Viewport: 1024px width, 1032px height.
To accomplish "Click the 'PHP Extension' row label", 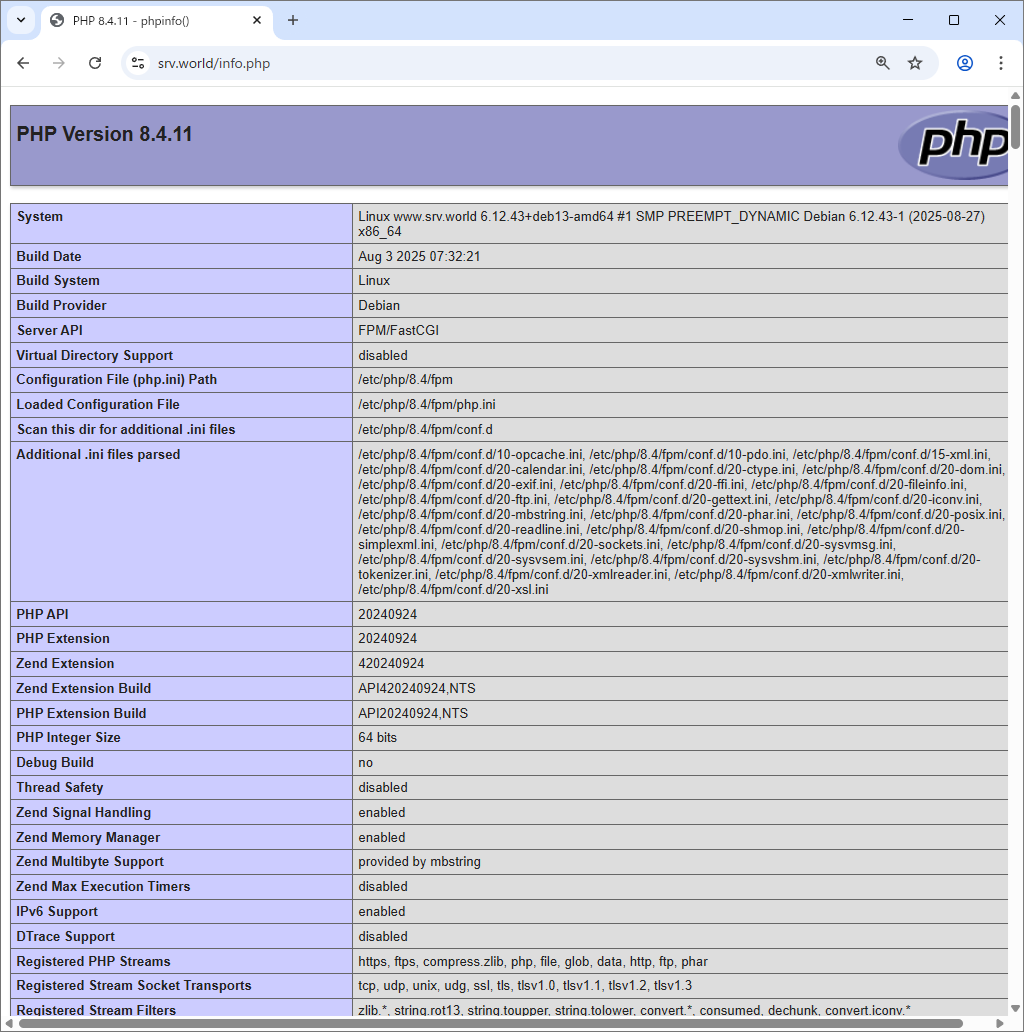I will click(x=63, y=639).
